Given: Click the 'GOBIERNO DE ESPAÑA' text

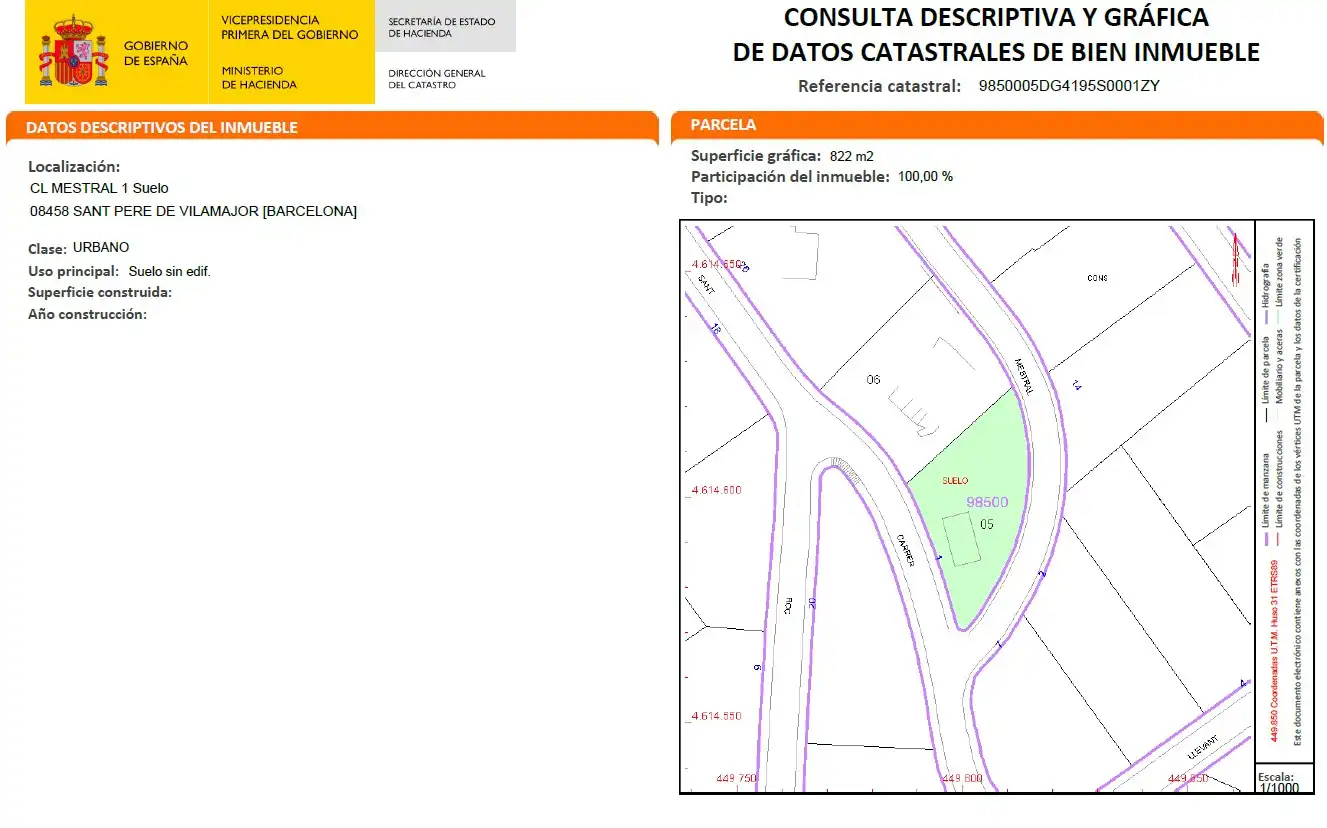Looking at the screenshot, I should tap(156, 53).
